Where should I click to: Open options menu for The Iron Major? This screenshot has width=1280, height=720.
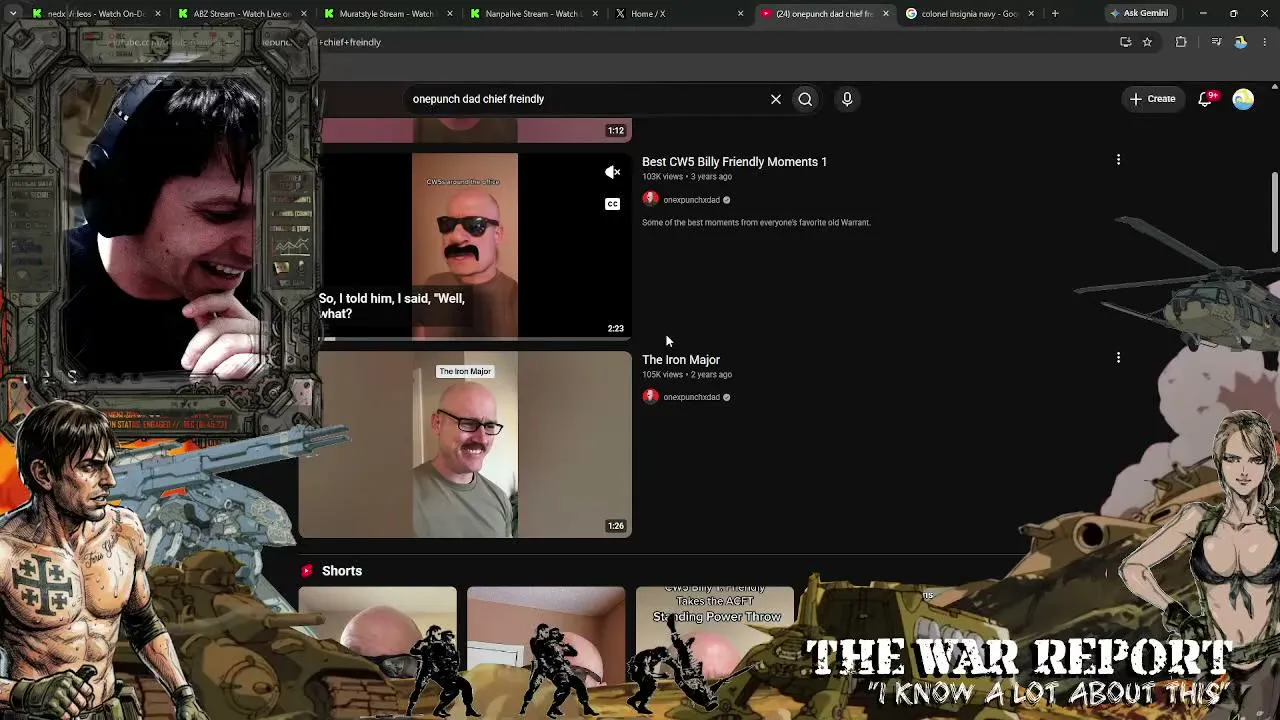click(x=1118, y=358)
